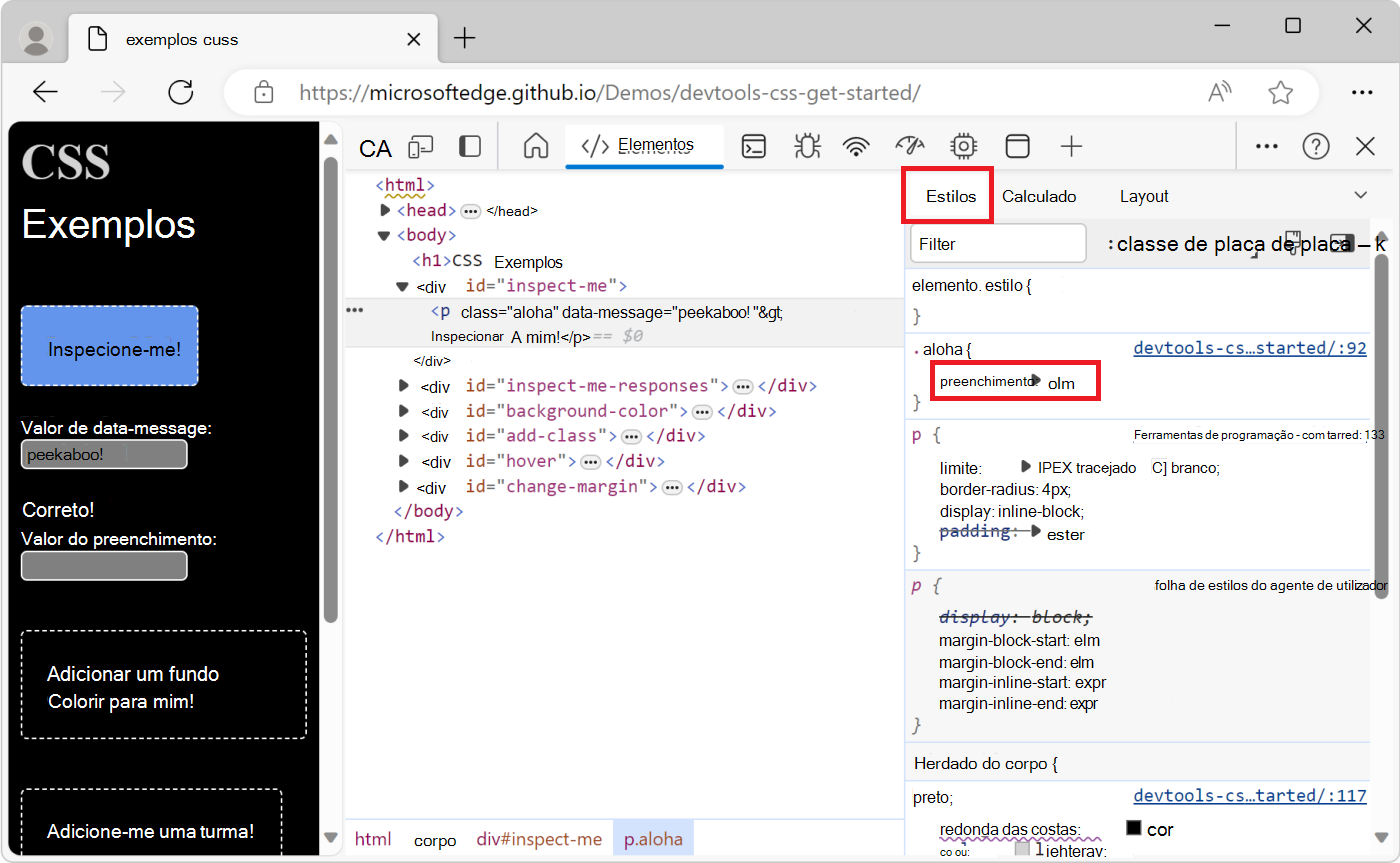
Task: Add a tool via the plus icon
Action: pyautogui.click(x=1071, y=146)
